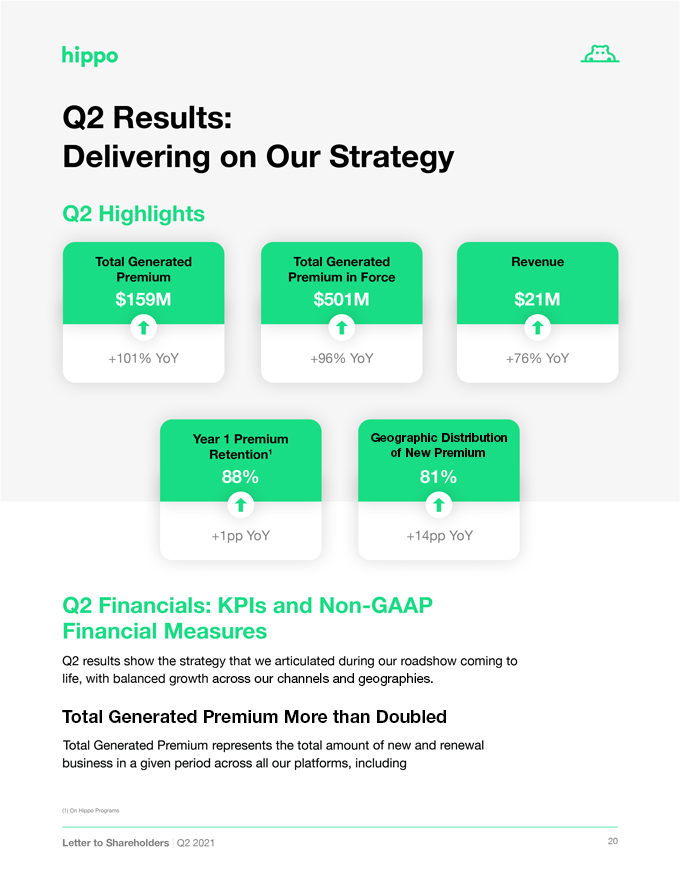This screenshot has height=880, width=680.
Task: Click the up arrow under $501M
Action: pos(342,327)
